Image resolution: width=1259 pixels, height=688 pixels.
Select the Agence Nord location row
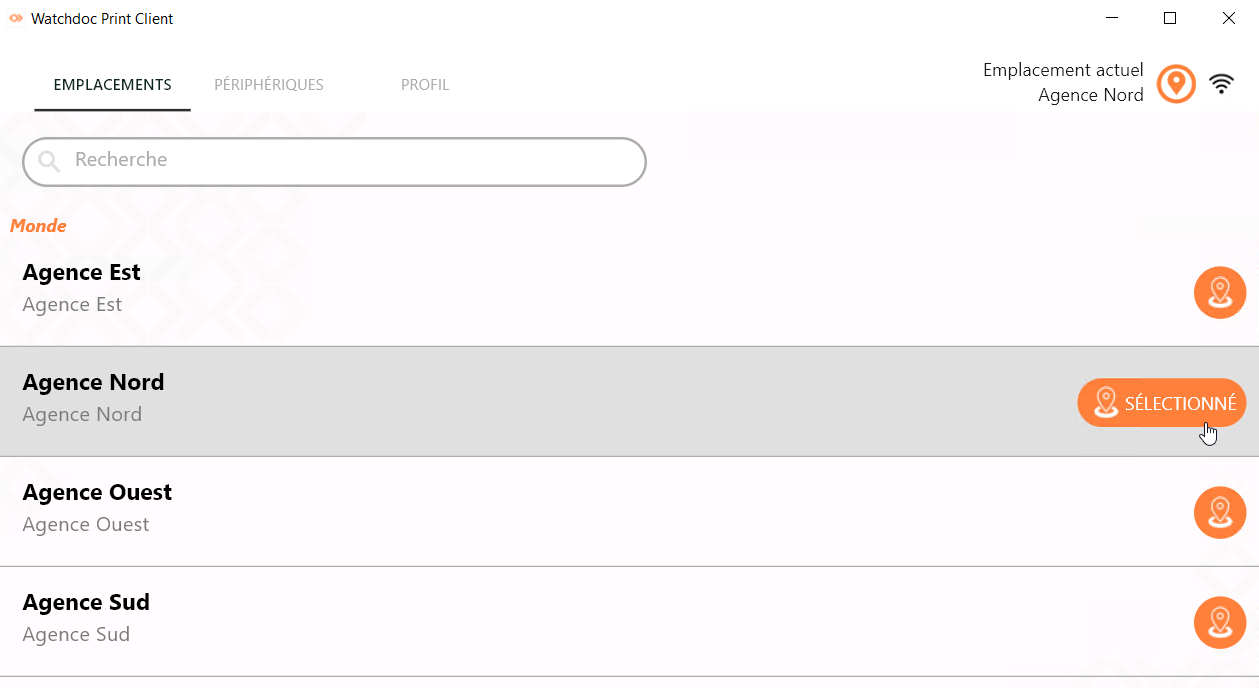point(500,399)
